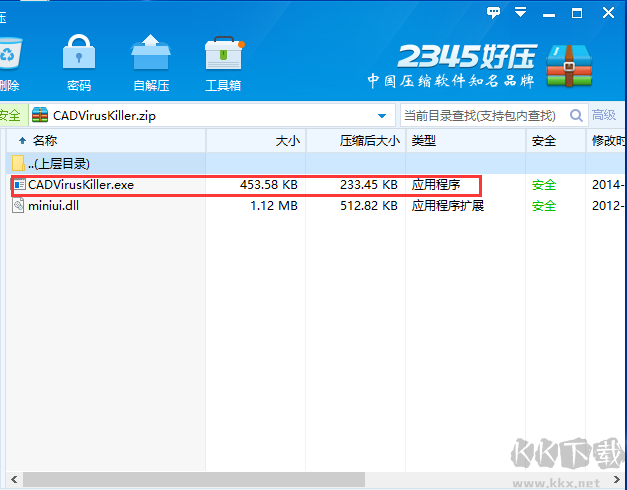
Task: Click the 应用程序扩展 type cell
Action: (448, 206)
